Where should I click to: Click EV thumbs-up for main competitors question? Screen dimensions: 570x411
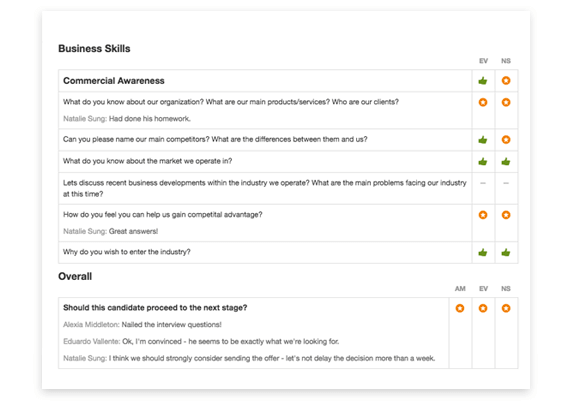tap(483, 140)
